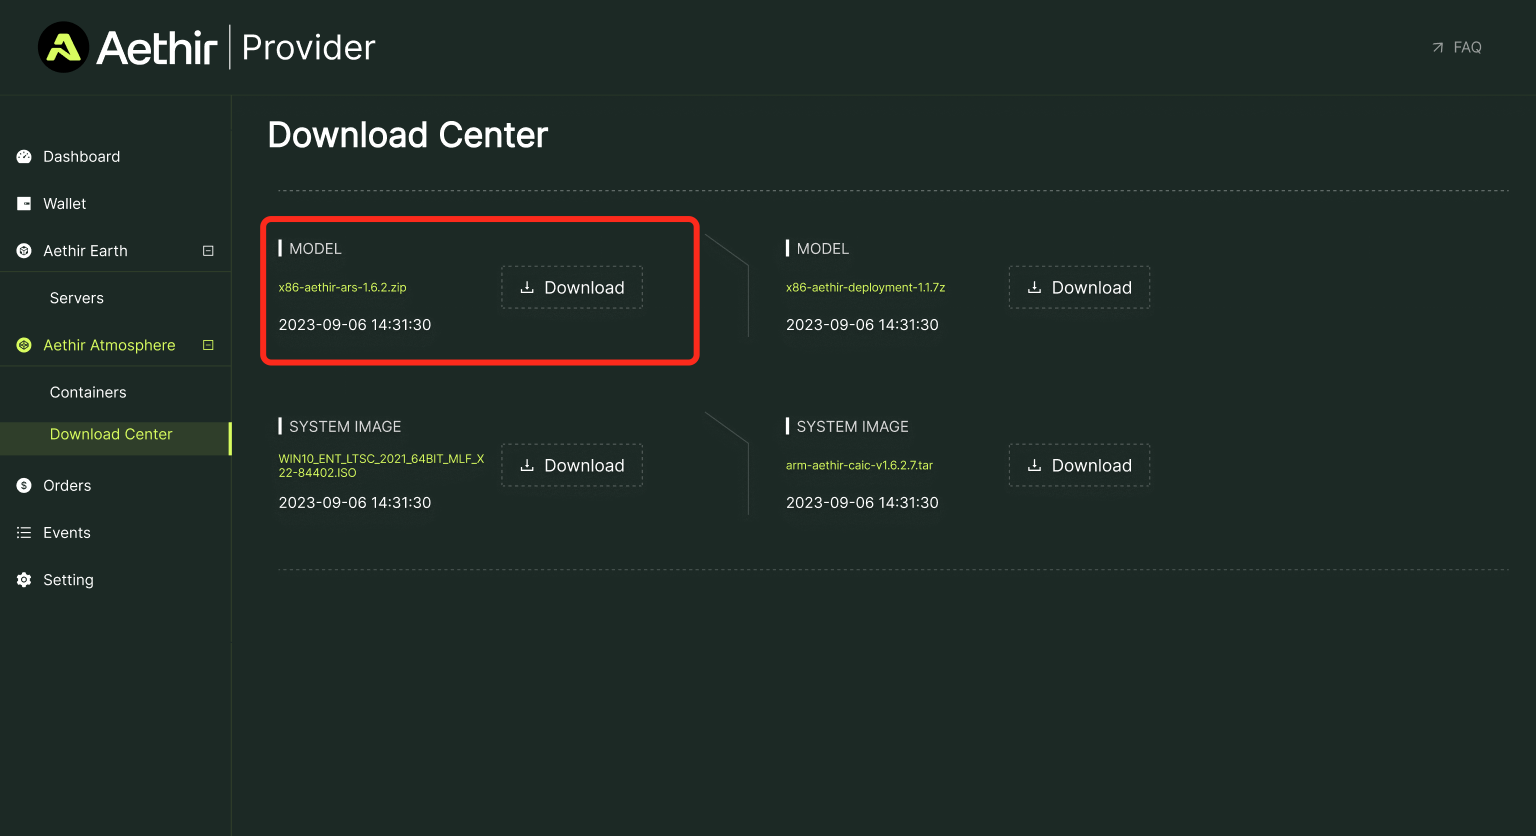Open the Servers page
1536x836 pixels.
point(77,298)
